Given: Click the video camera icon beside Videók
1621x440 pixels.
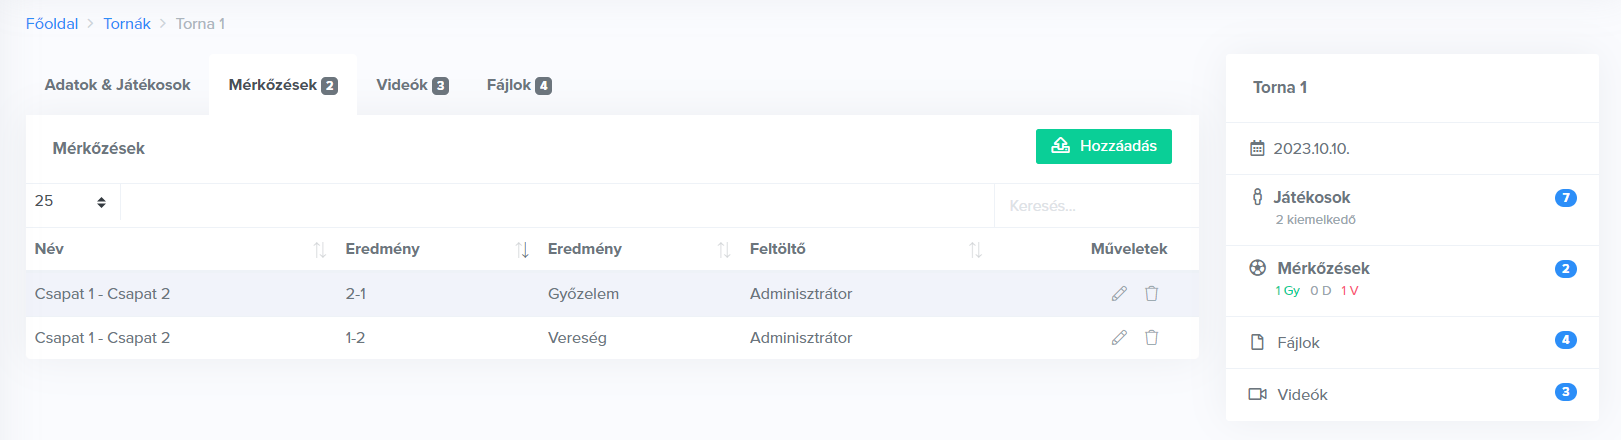Looking at the screenshot, I should (x=1258, y=395).
